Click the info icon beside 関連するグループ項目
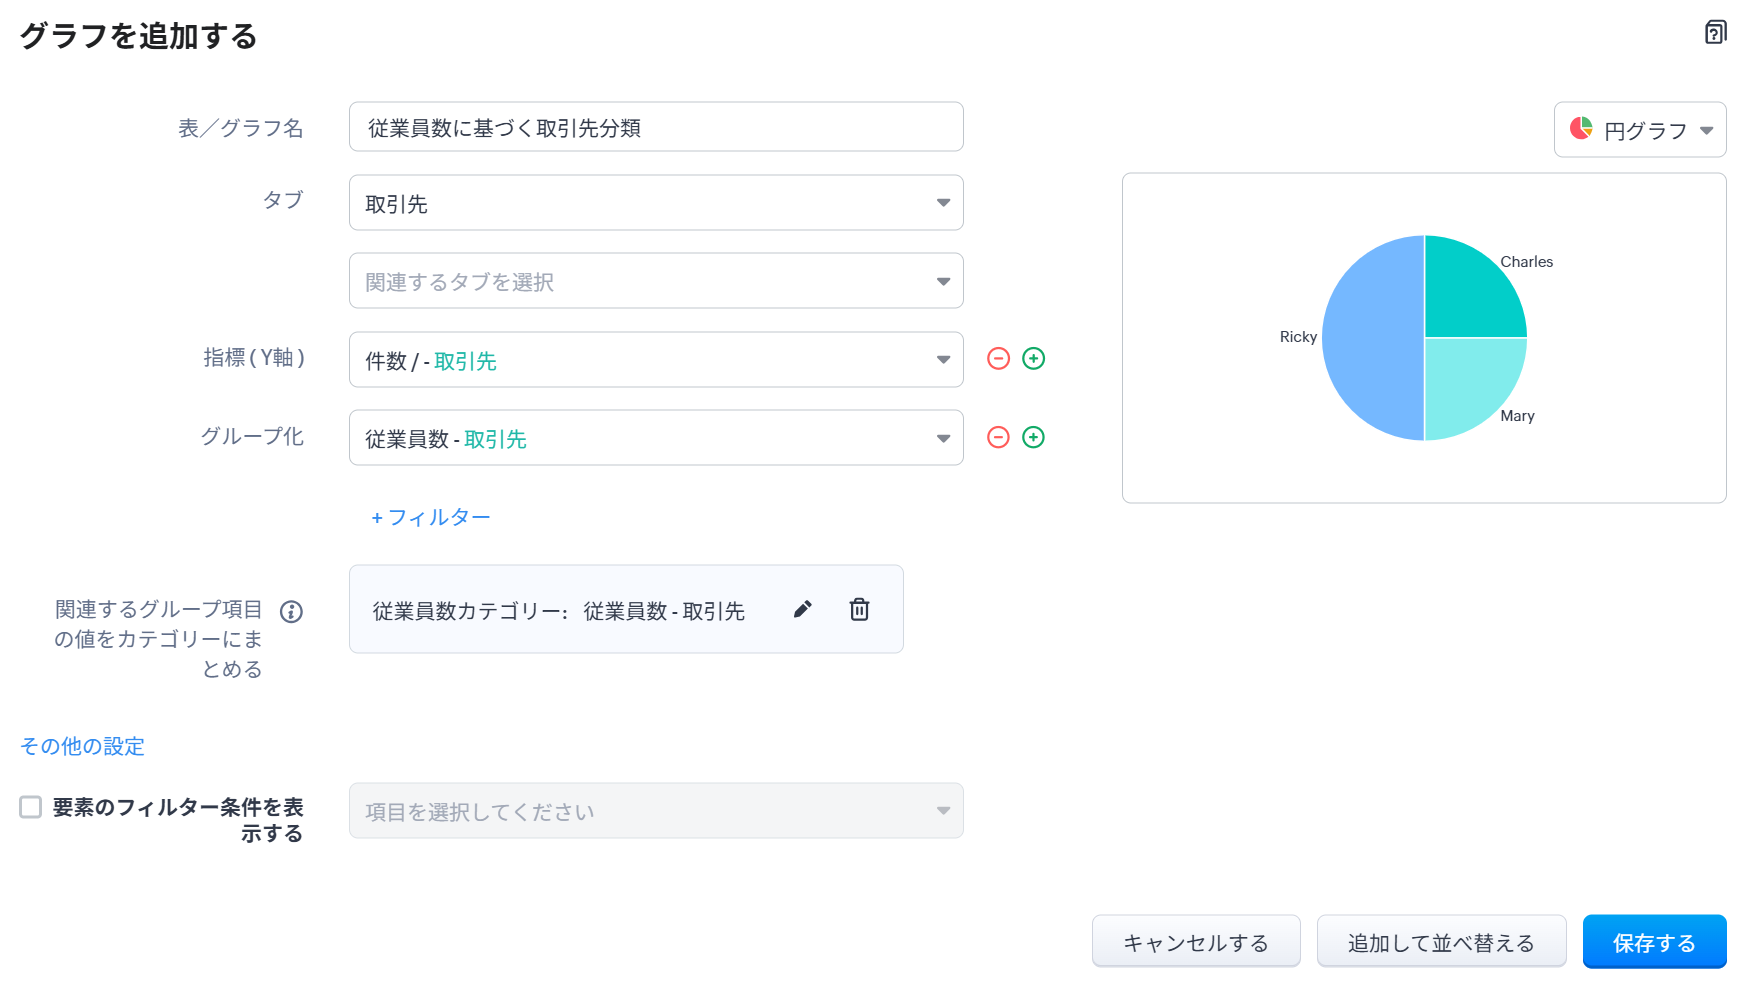 pyautogui.click(x=291, y=611)
